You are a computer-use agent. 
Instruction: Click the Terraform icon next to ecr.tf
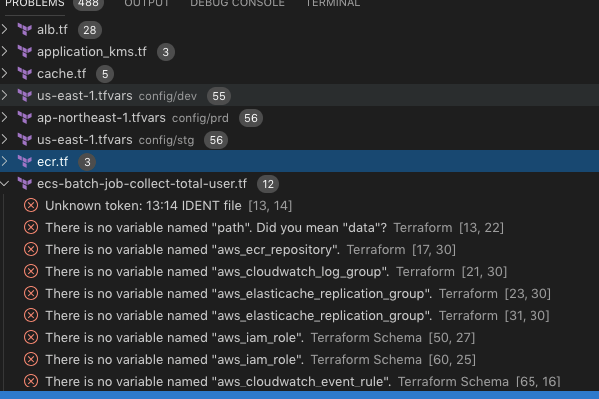[25, 162]
